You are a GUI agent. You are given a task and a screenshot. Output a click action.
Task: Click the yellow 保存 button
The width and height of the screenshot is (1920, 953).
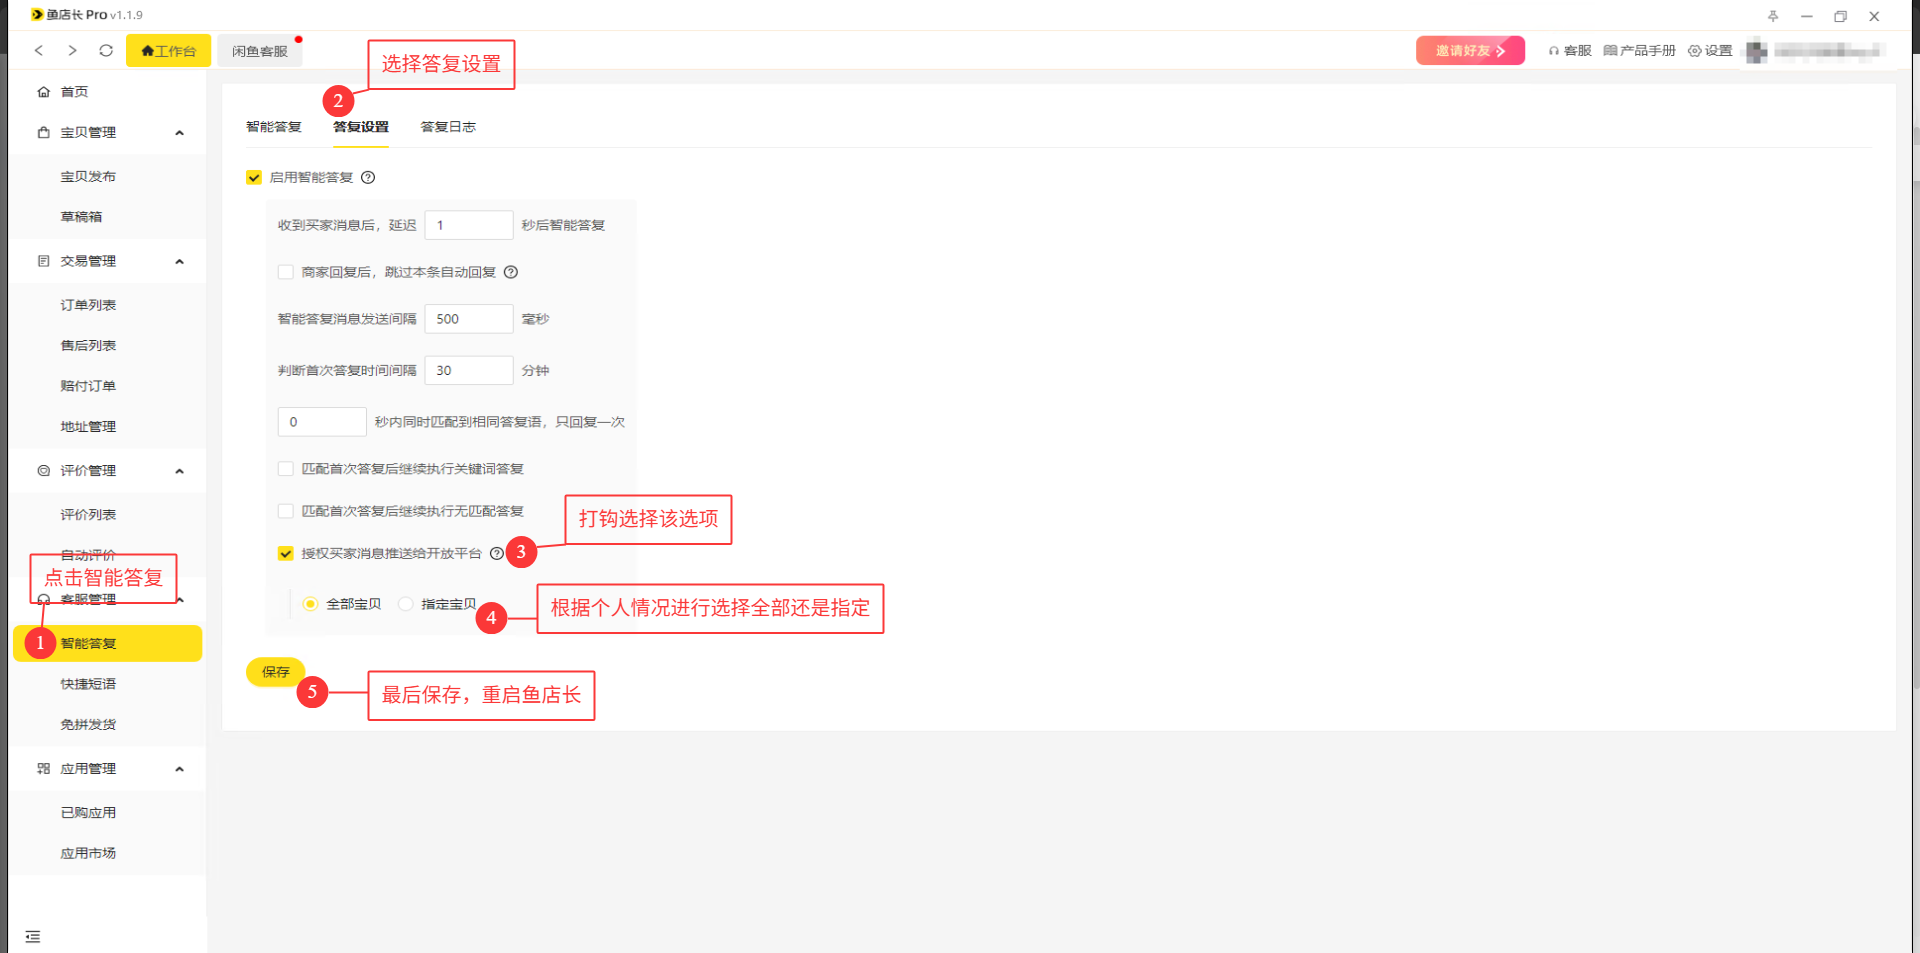(x=275, y=672)
